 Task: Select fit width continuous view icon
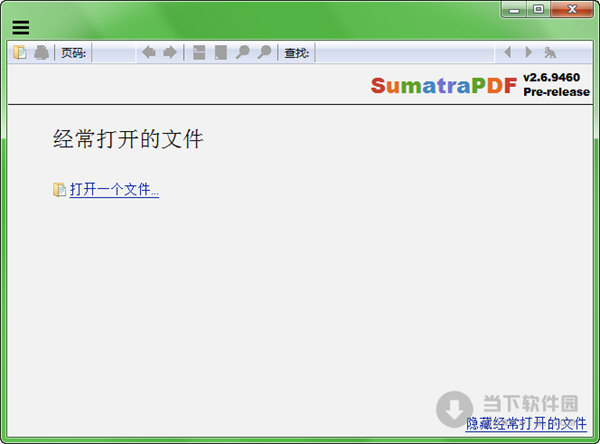coord(199,52)
